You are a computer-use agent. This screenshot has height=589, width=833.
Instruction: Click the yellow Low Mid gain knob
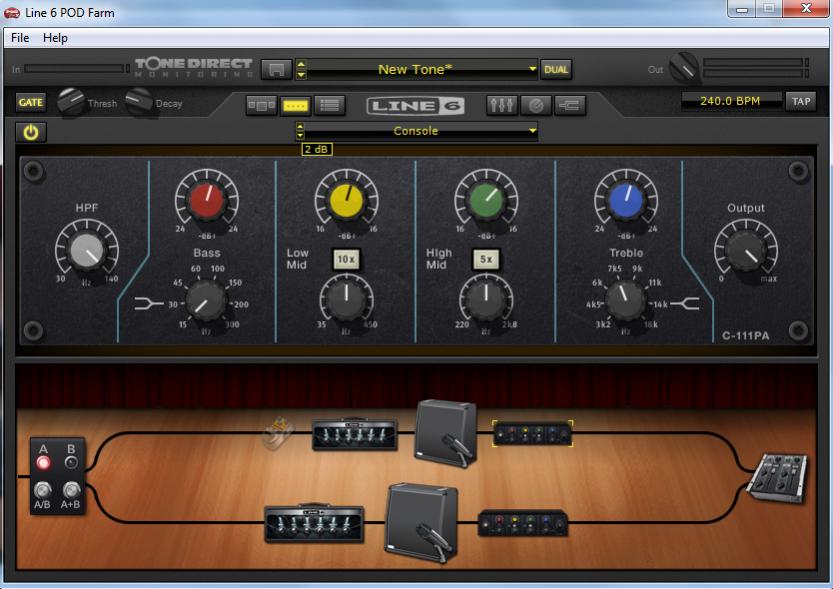(346, 201)
